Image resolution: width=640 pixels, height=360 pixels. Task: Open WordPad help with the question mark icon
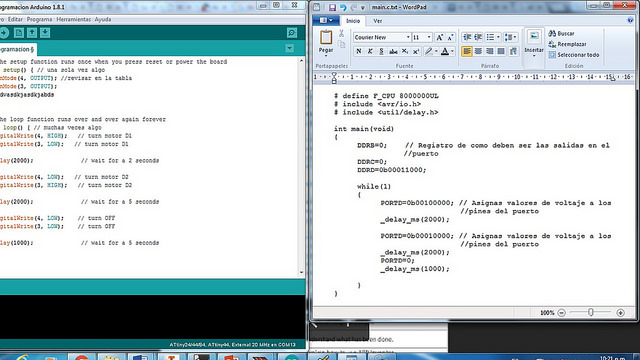pos(630,20)
